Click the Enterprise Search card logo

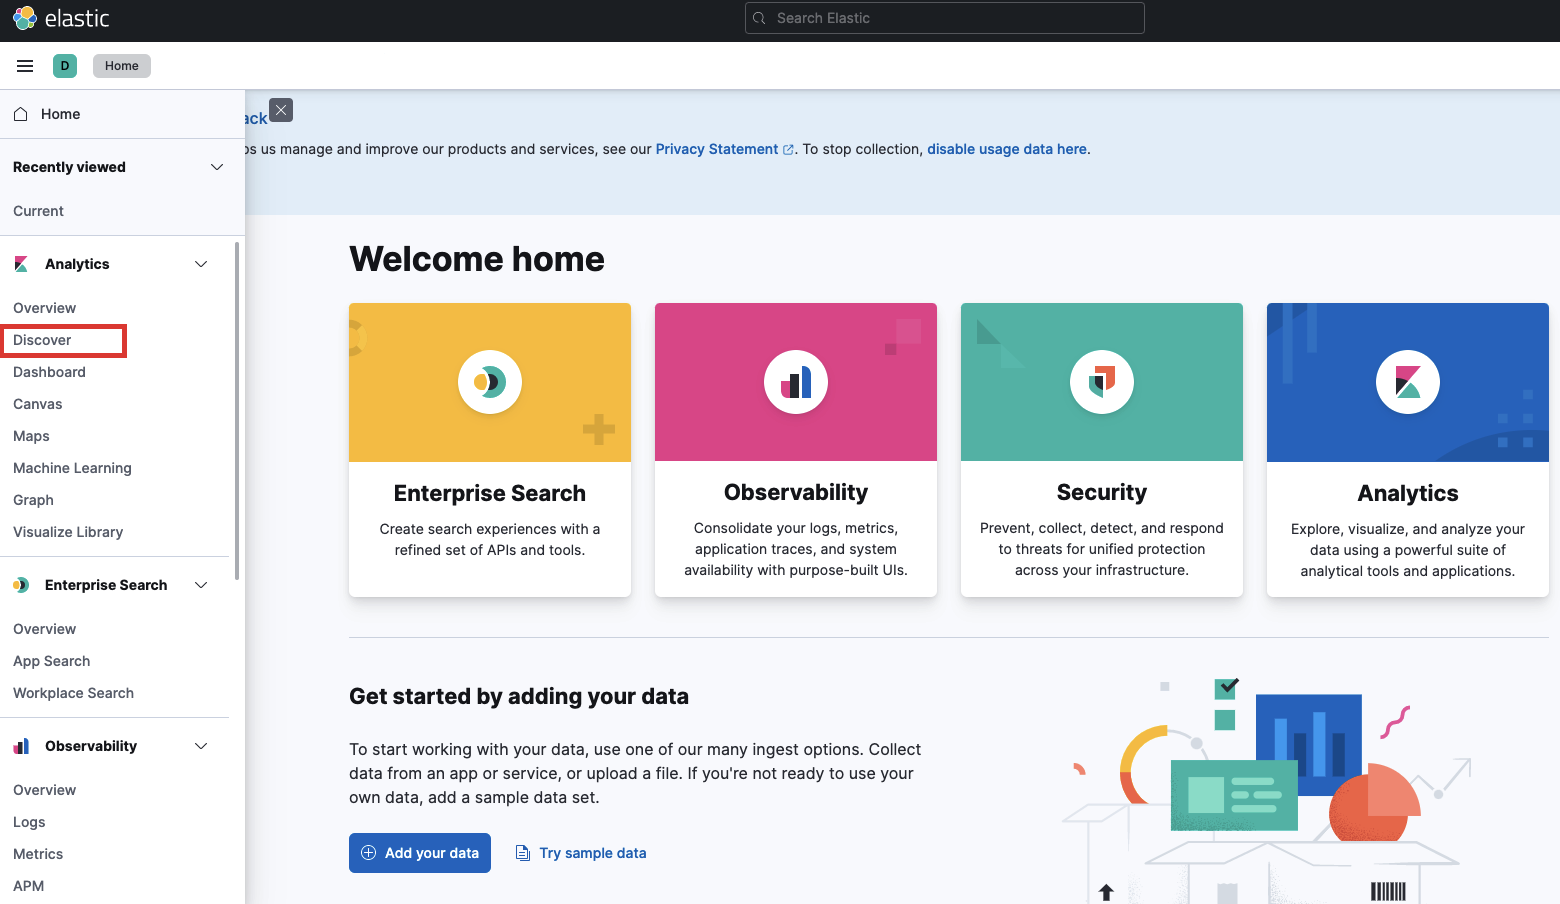pyautogui.click(x=490, y=382)
